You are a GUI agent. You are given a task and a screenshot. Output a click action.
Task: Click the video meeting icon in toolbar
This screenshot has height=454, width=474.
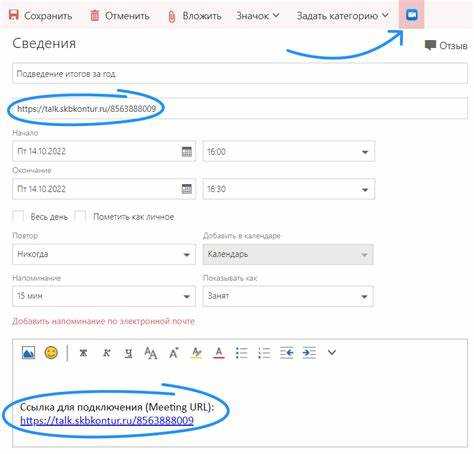coord(412,15)
